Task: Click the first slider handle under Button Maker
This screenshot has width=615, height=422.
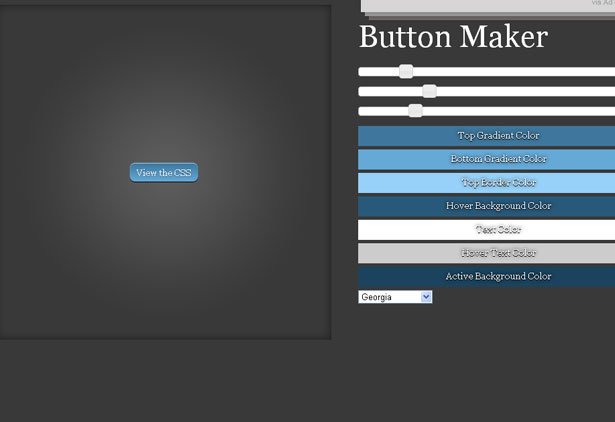Action: [406, 71]
